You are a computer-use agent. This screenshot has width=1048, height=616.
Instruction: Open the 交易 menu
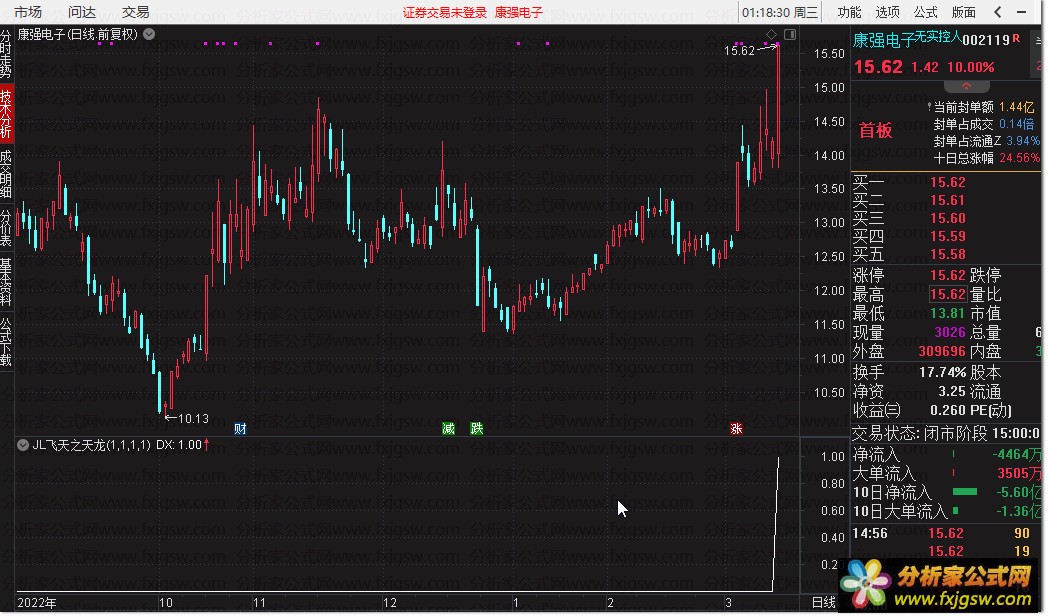click(136, 12)
